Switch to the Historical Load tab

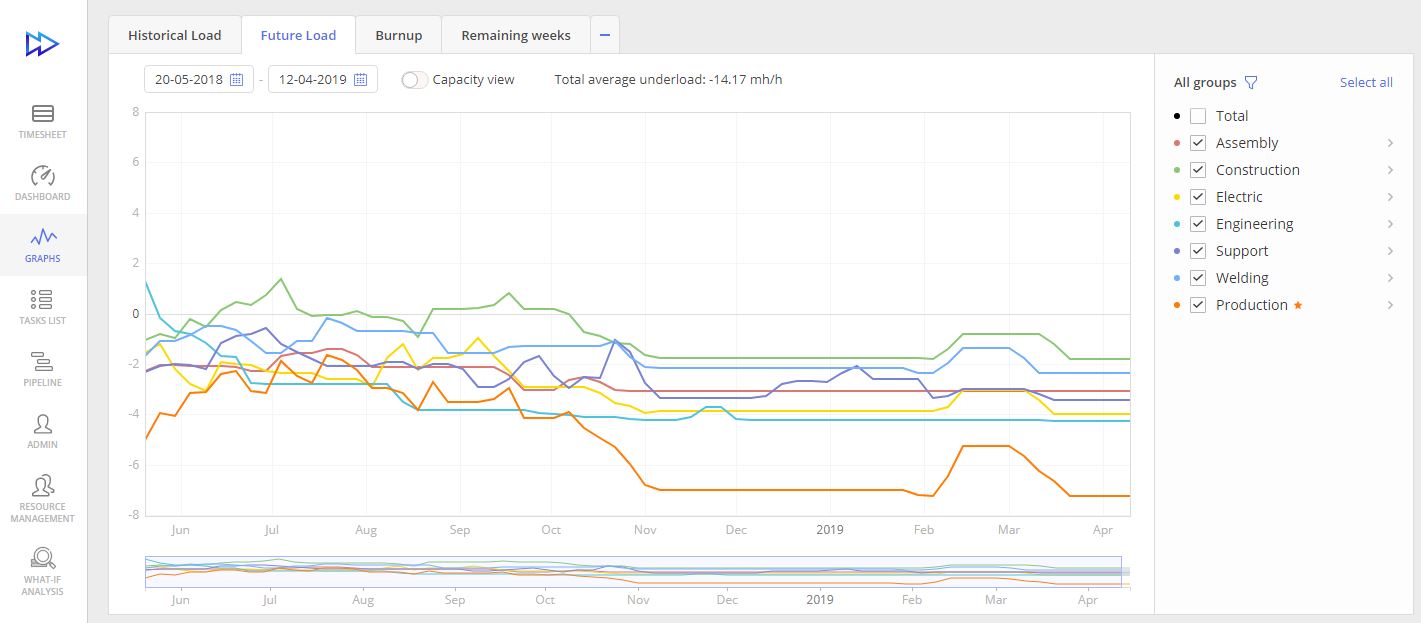pyautogui.click(x=174, y=35)
